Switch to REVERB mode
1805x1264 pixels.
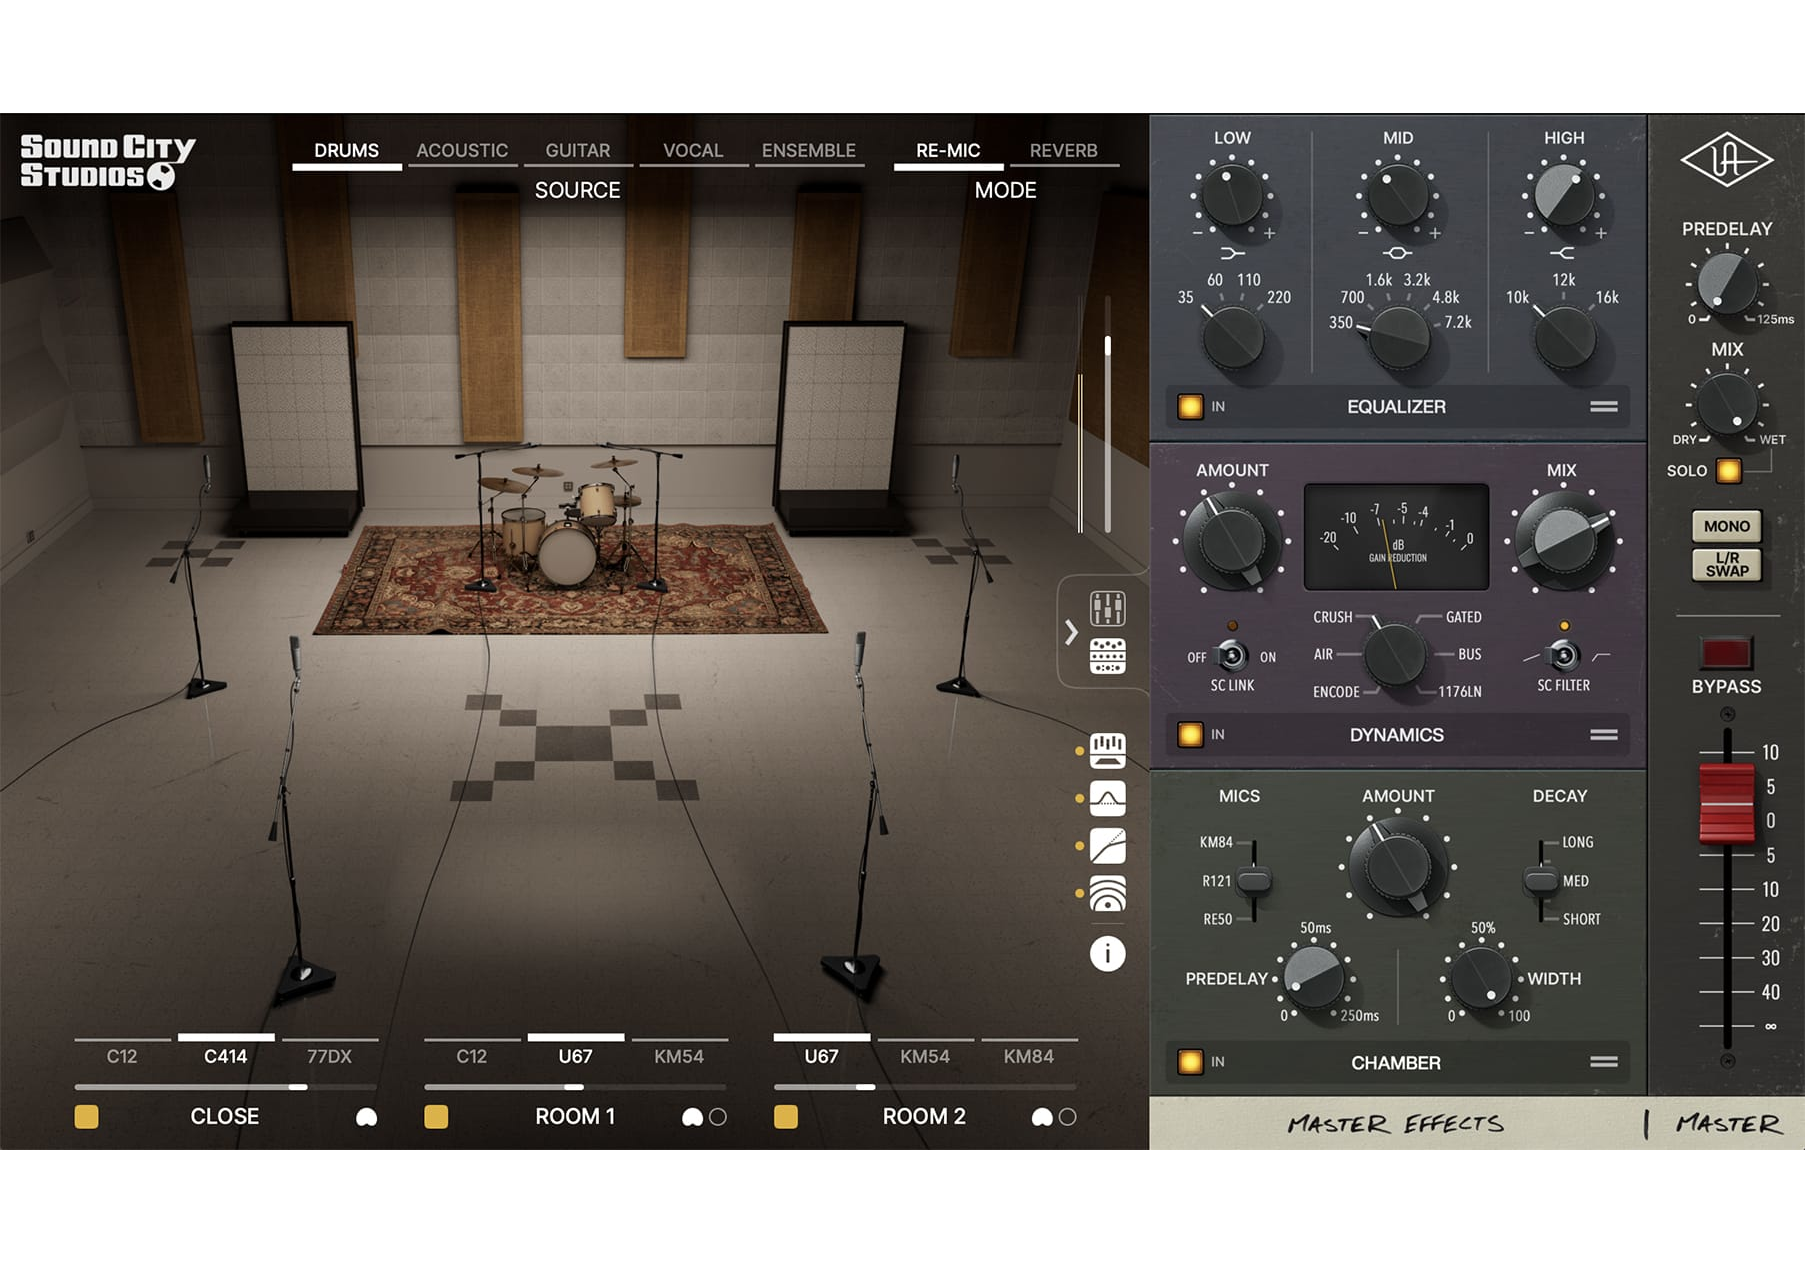[x=1064, y=151]
